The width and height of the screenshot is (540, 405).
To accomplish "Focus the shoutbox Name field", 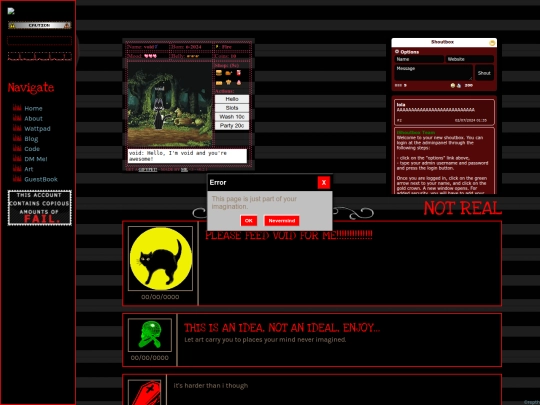I will [419, 59].
